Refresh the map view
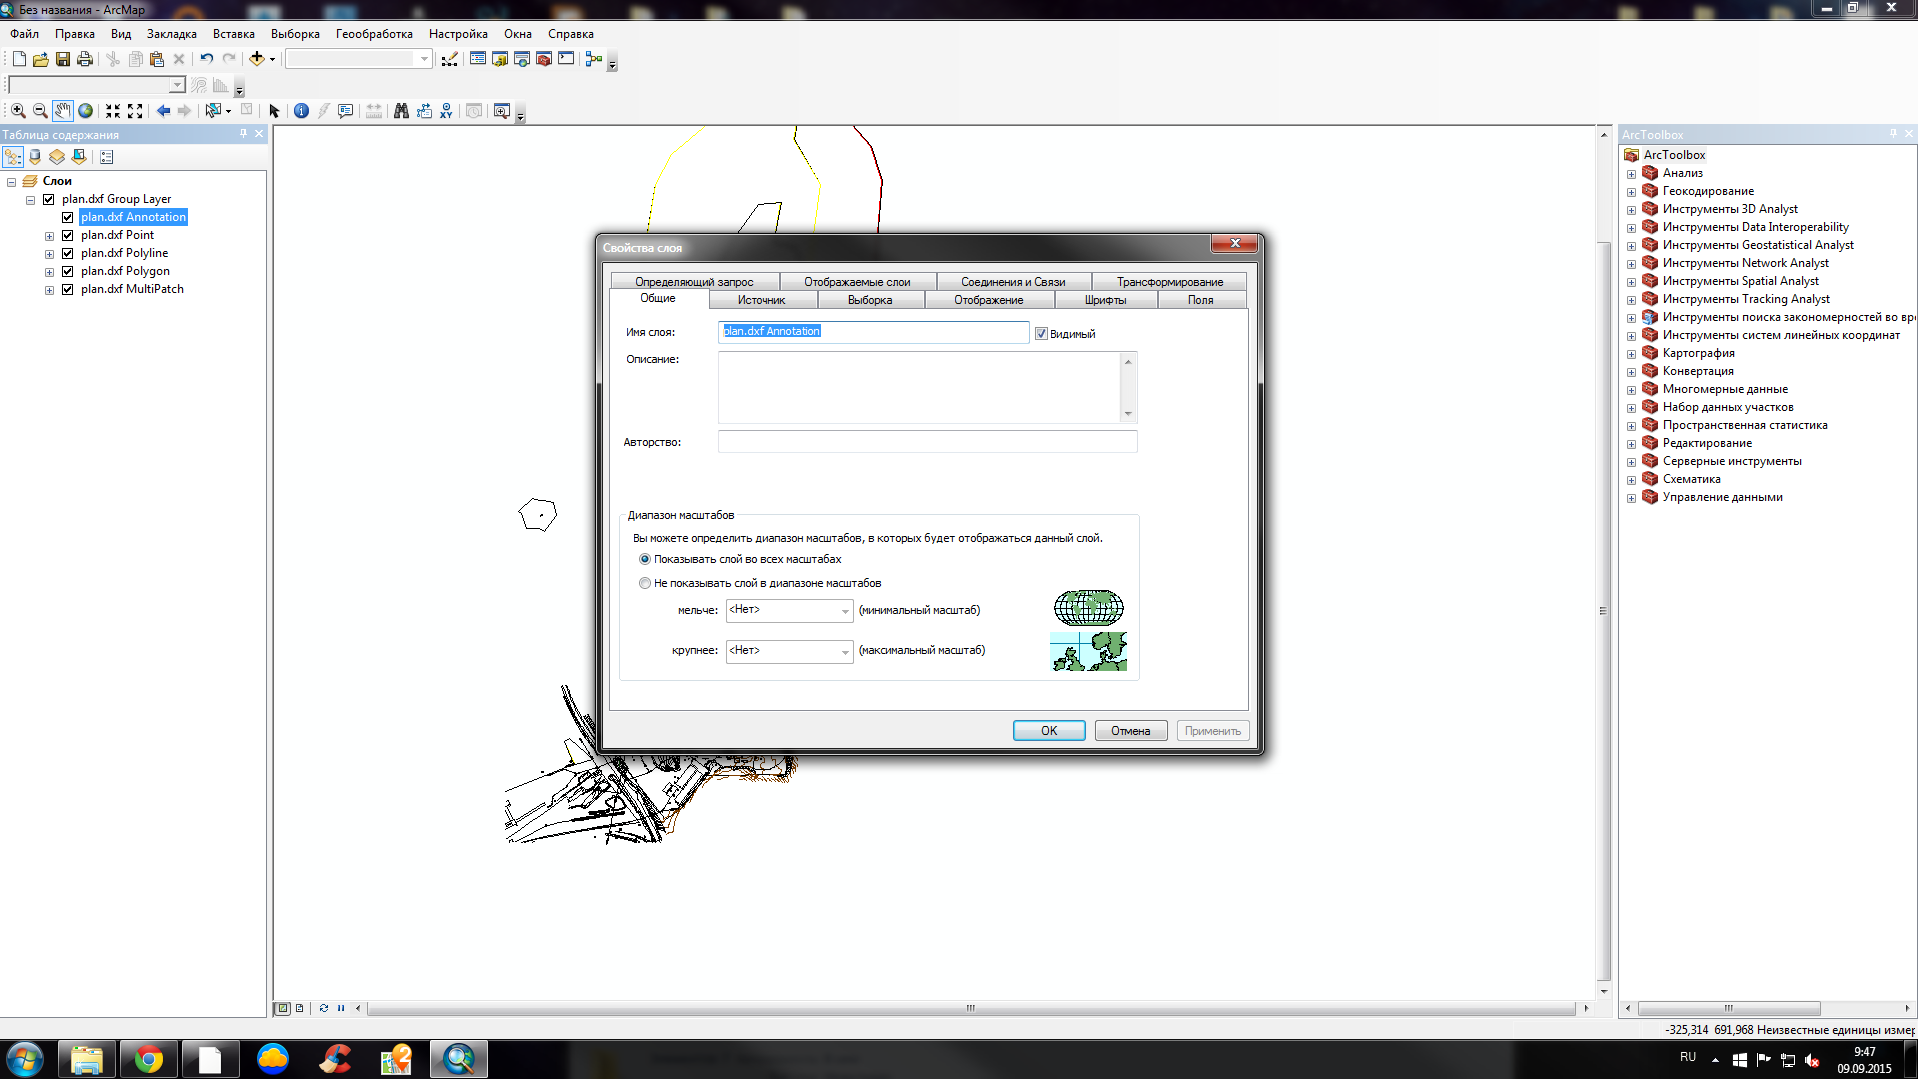The height and width of the screenshot is (1080, 1918). 323,1008
